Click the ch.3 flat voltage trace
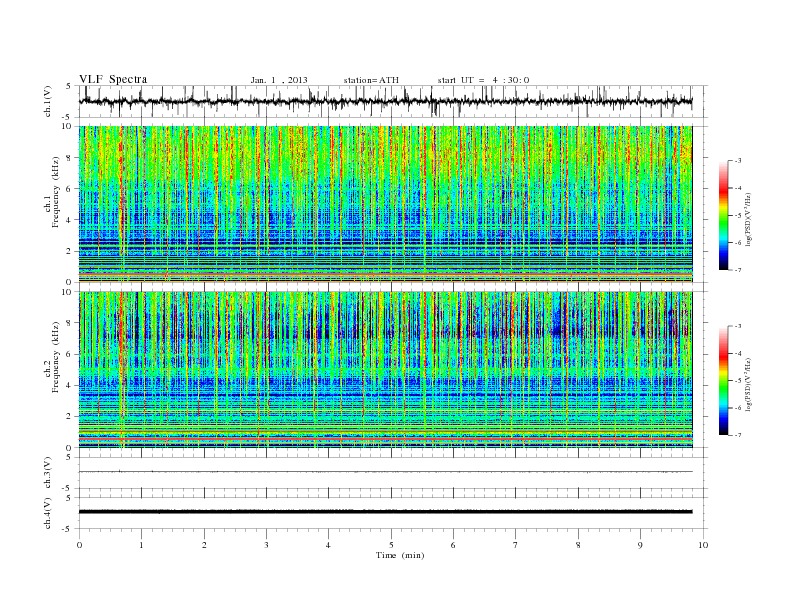Viewport: 792px width, 612px height. pos(385,472)
